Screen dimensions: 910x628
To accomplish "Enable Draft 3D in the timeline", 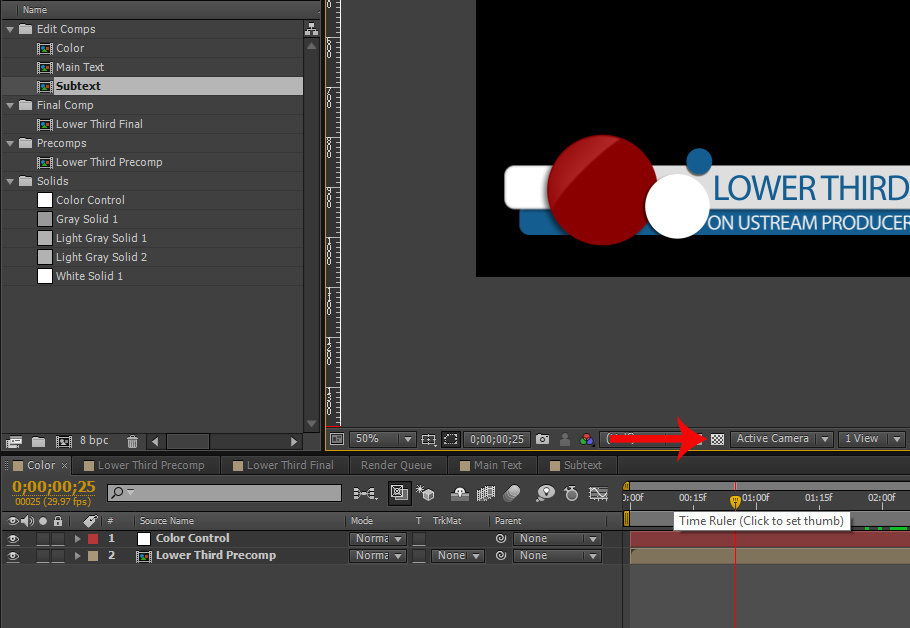I will click(425, 493).
